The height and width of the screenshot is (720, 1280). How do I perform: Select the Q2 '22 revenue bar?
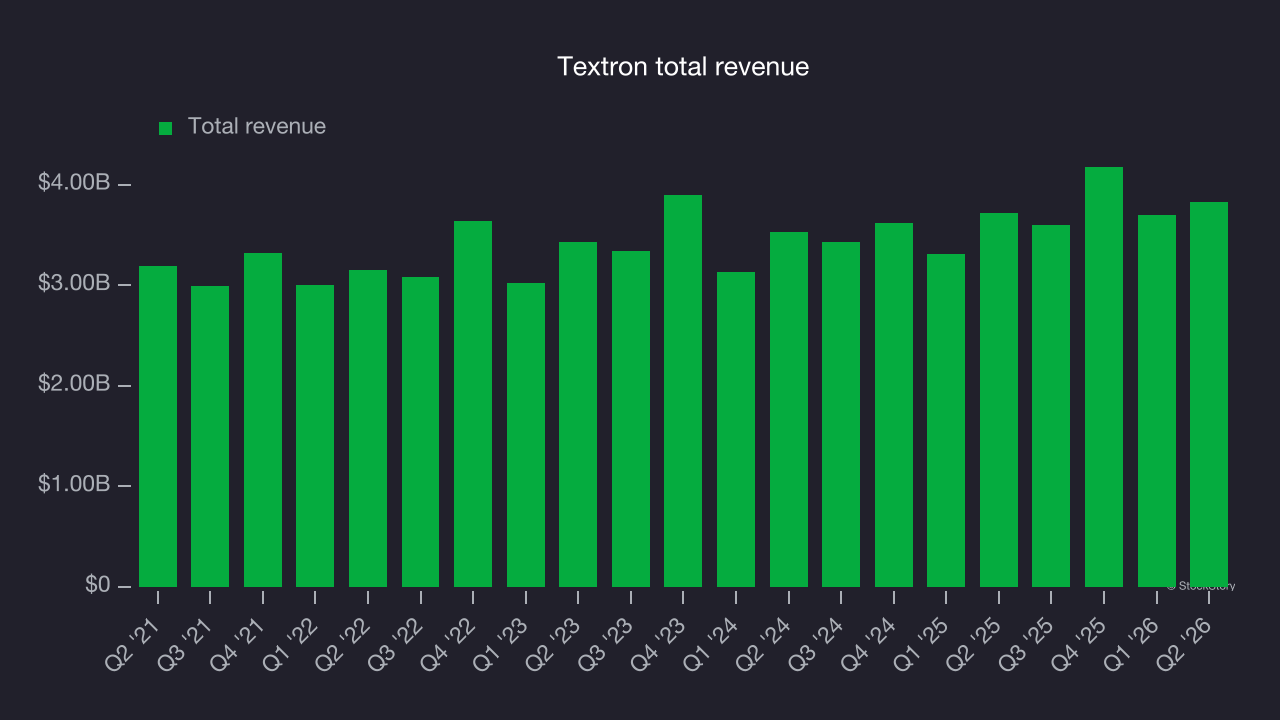click(368, 428)
